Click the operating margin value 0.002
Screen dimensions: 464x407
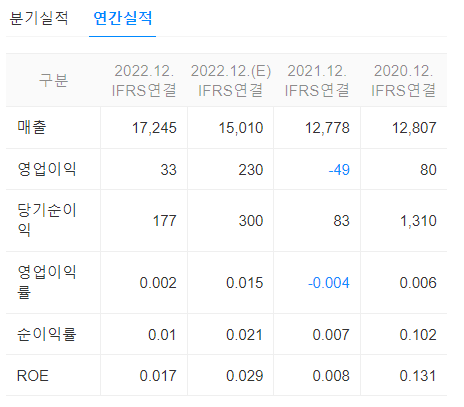(x=158, y=283)
